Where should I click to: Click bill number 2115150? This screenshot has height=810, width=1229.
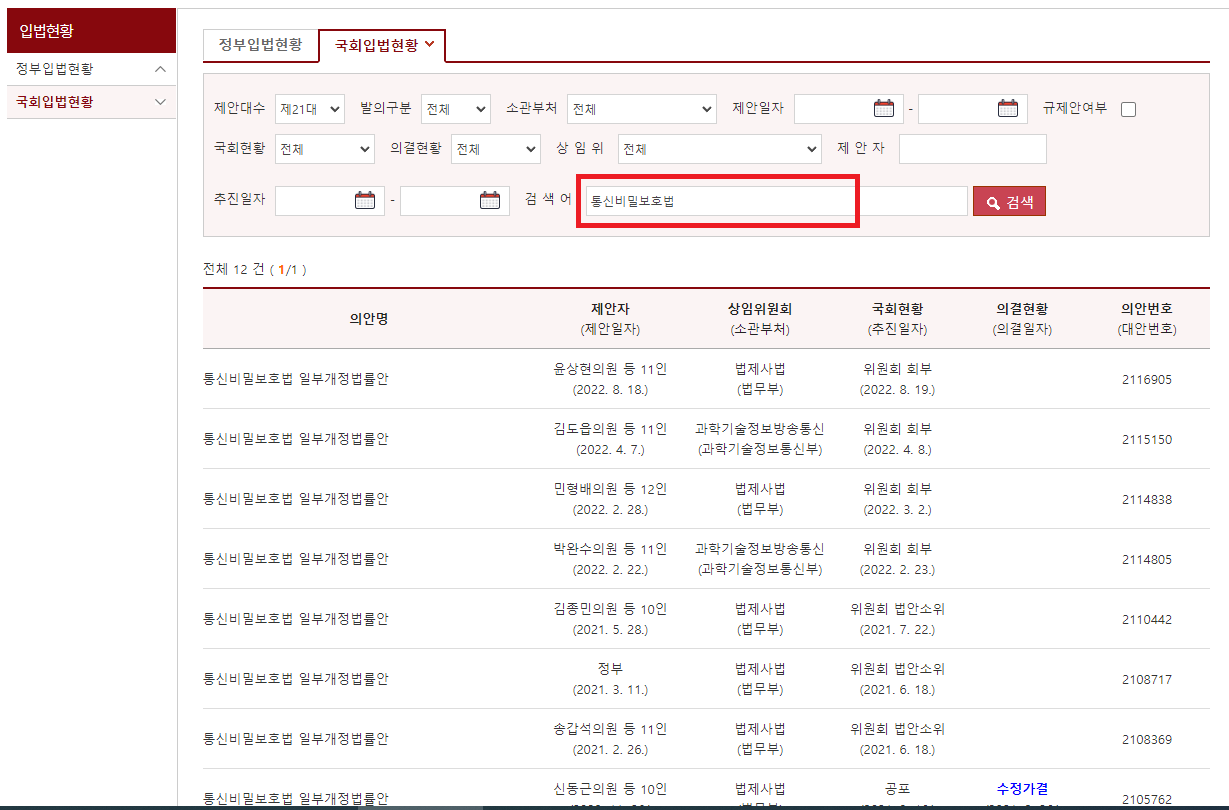1147,439
